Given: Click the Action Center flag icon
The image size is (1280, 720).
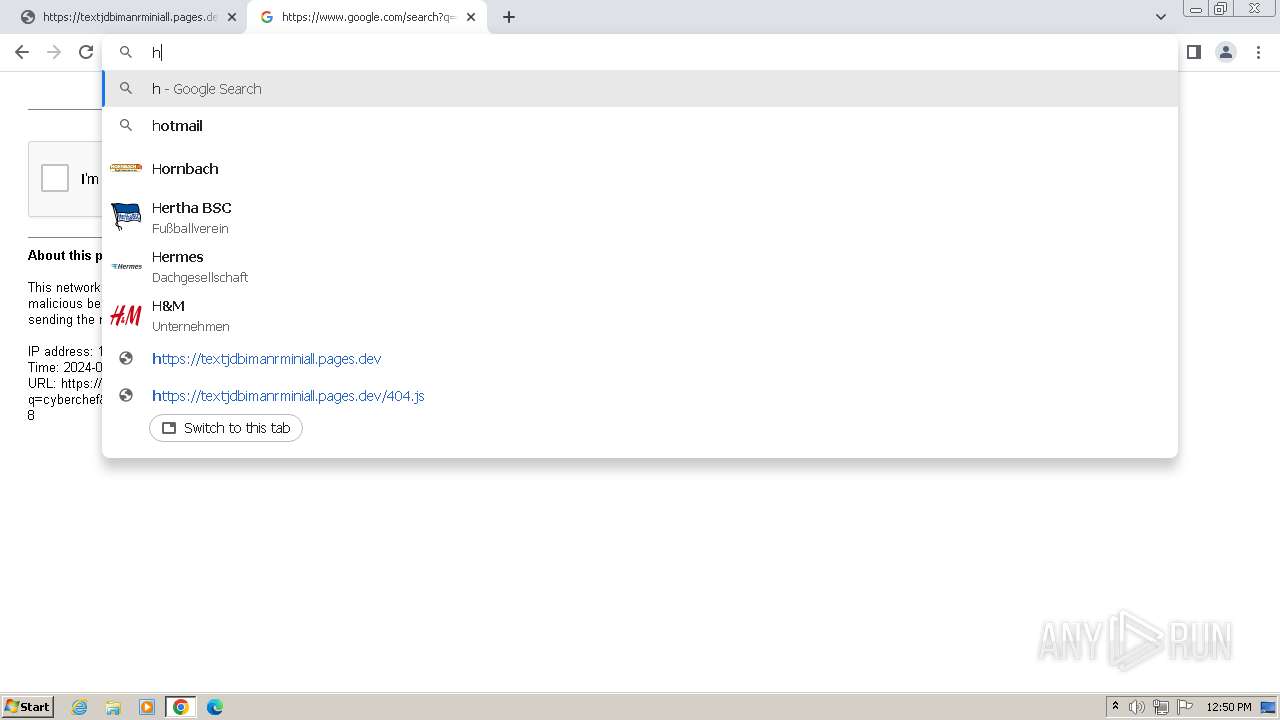Looking at the screenshot, I should [x=1185, y=707].
